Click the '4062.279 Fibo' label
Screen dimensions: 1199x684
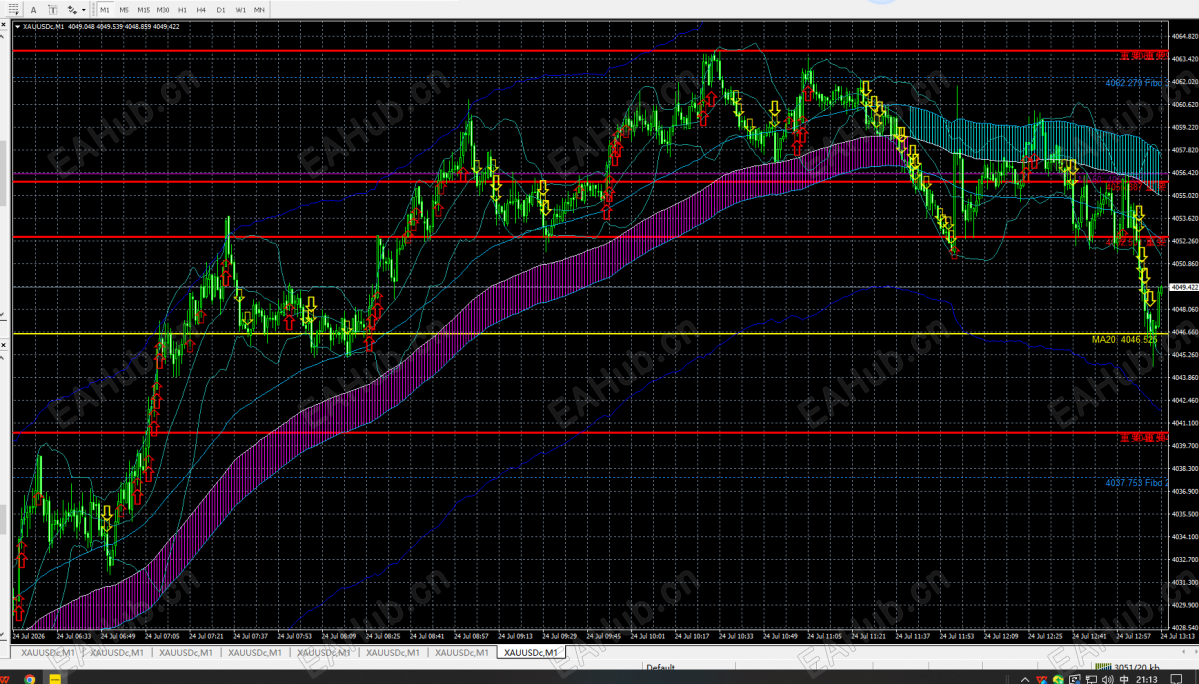click(x=1133, y=83)
